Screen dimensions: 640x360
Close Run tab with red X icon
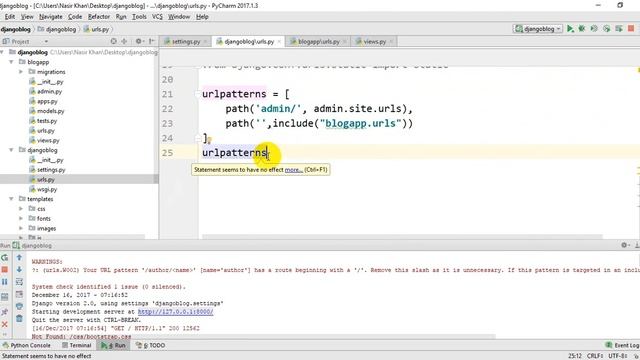pos(4,324)
